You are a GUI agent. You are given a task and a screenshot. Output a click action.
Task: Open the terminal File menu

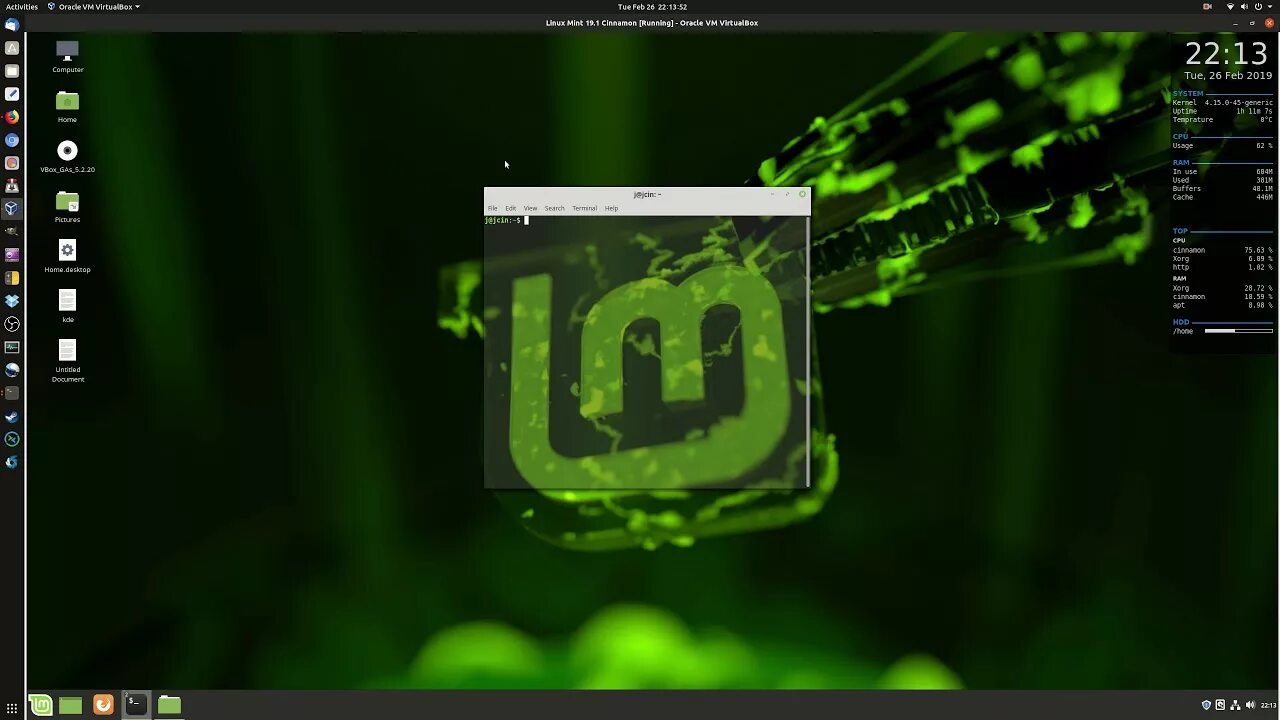coord(492,208)
